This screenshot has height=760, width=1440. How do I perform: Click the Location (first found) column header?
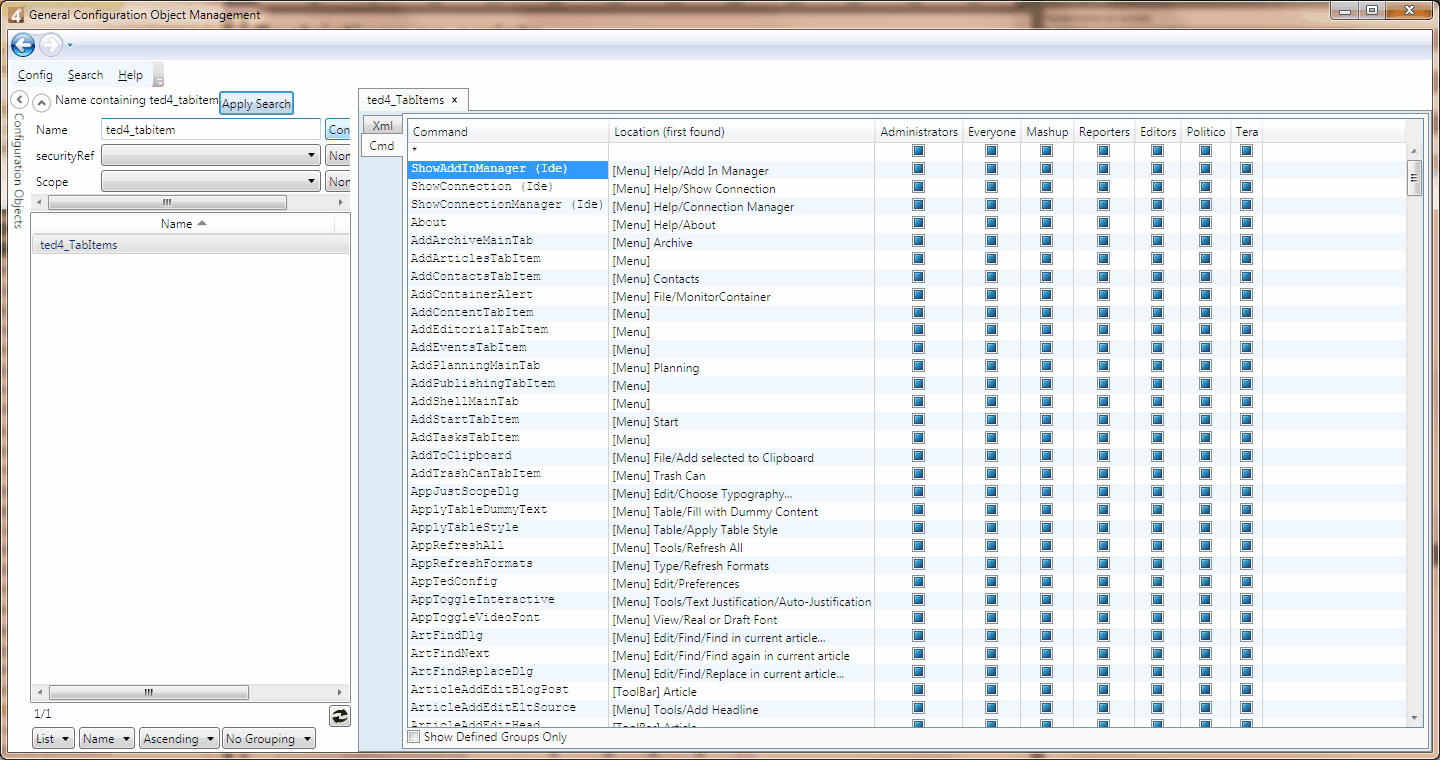point(741,132)
